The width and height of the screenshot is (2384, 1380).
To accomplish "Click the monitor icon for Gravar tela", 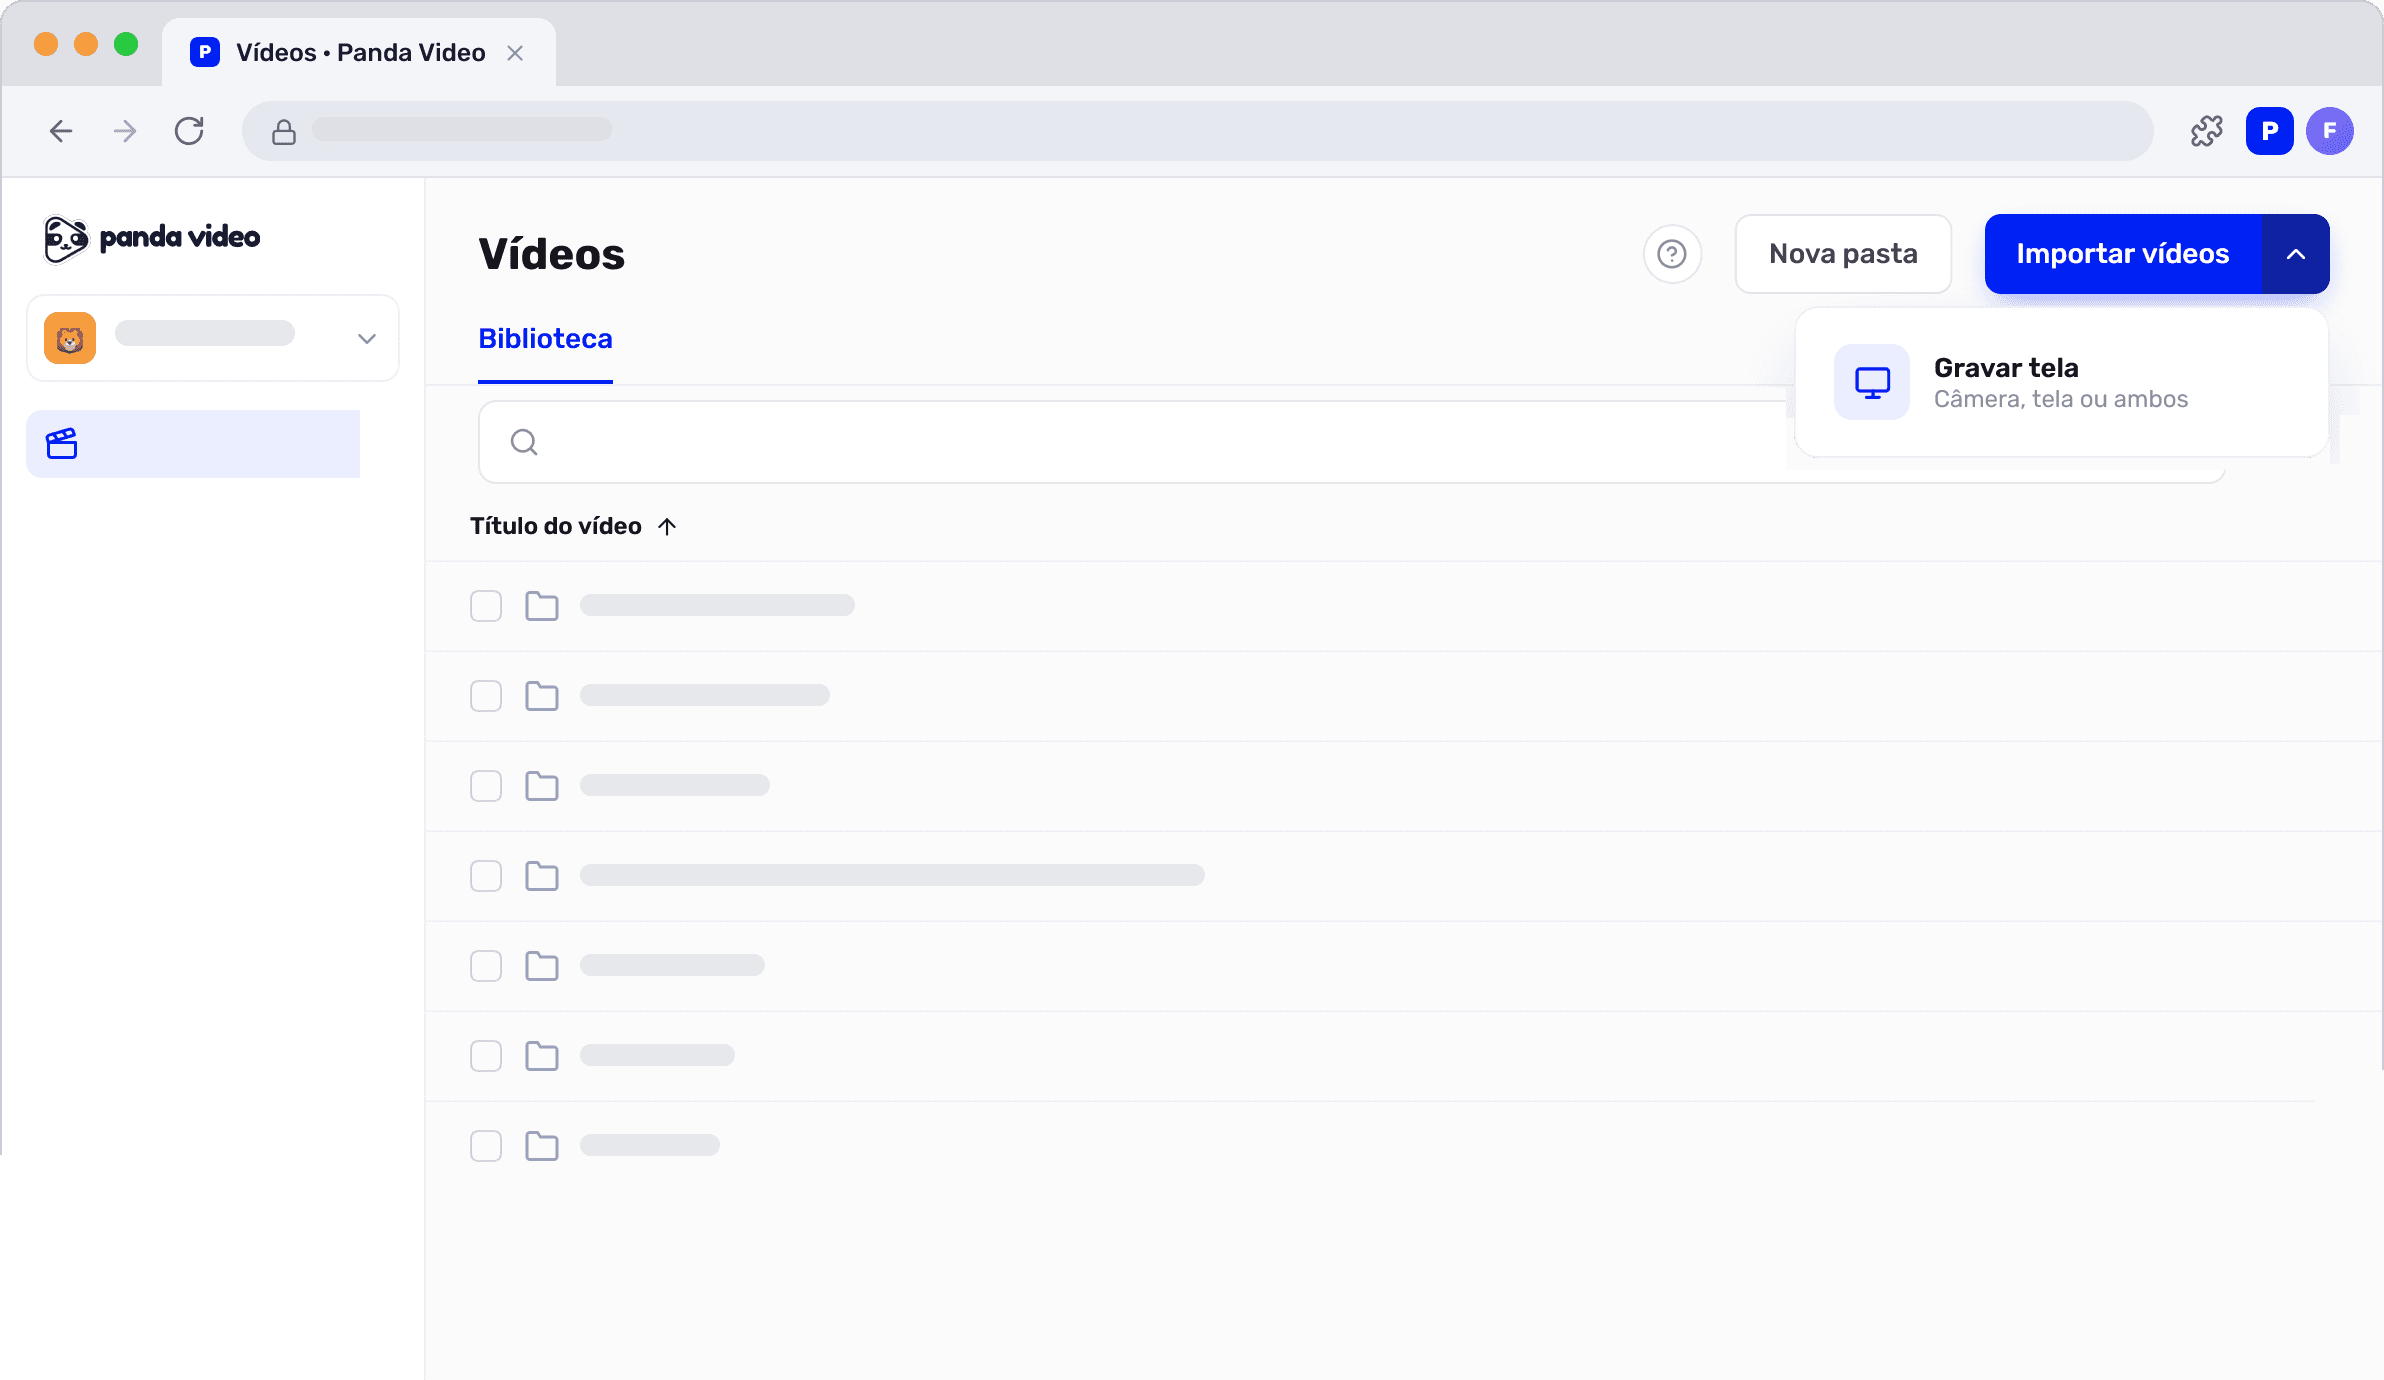I will tap(1872, 383).
